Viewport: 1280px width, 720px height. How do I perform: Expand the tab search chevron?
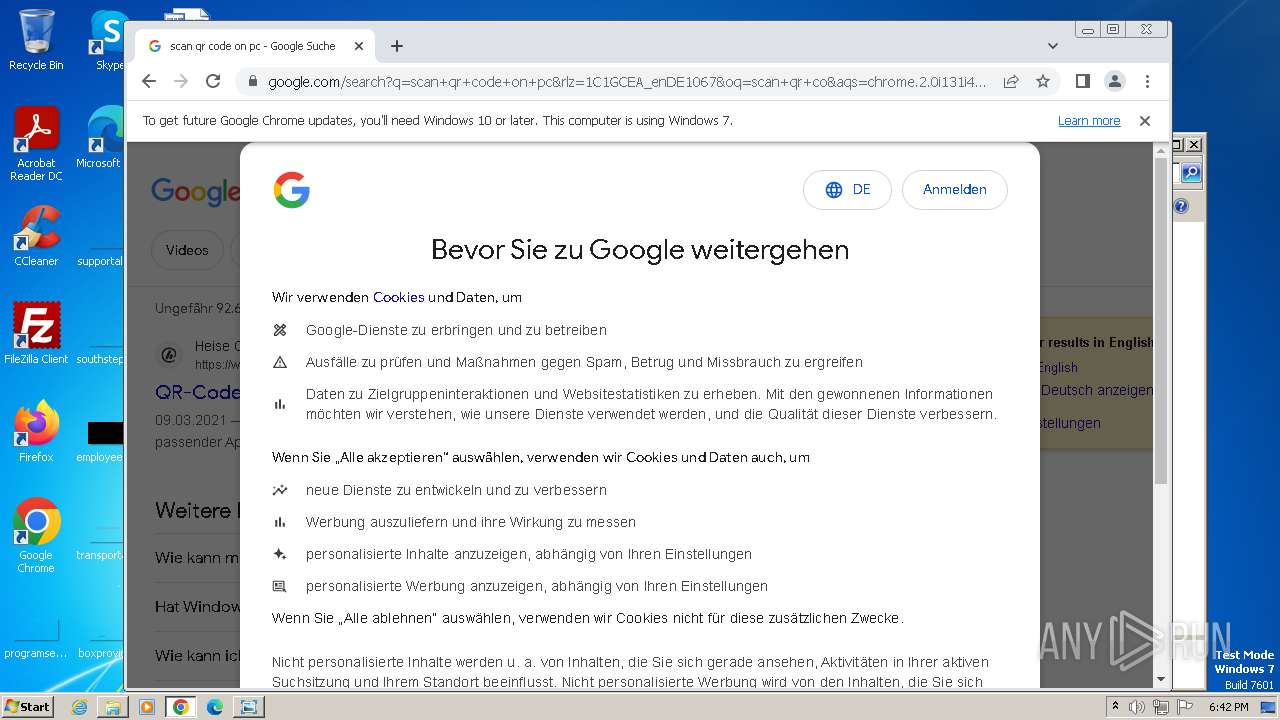tap(1053, 46)
